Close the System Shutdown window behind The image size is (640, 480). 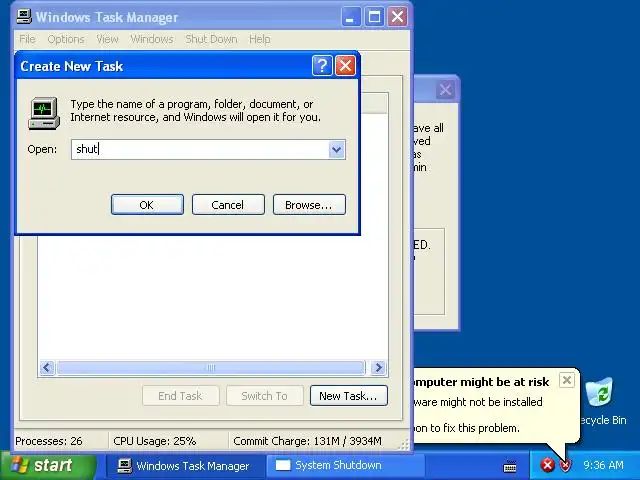445,89
